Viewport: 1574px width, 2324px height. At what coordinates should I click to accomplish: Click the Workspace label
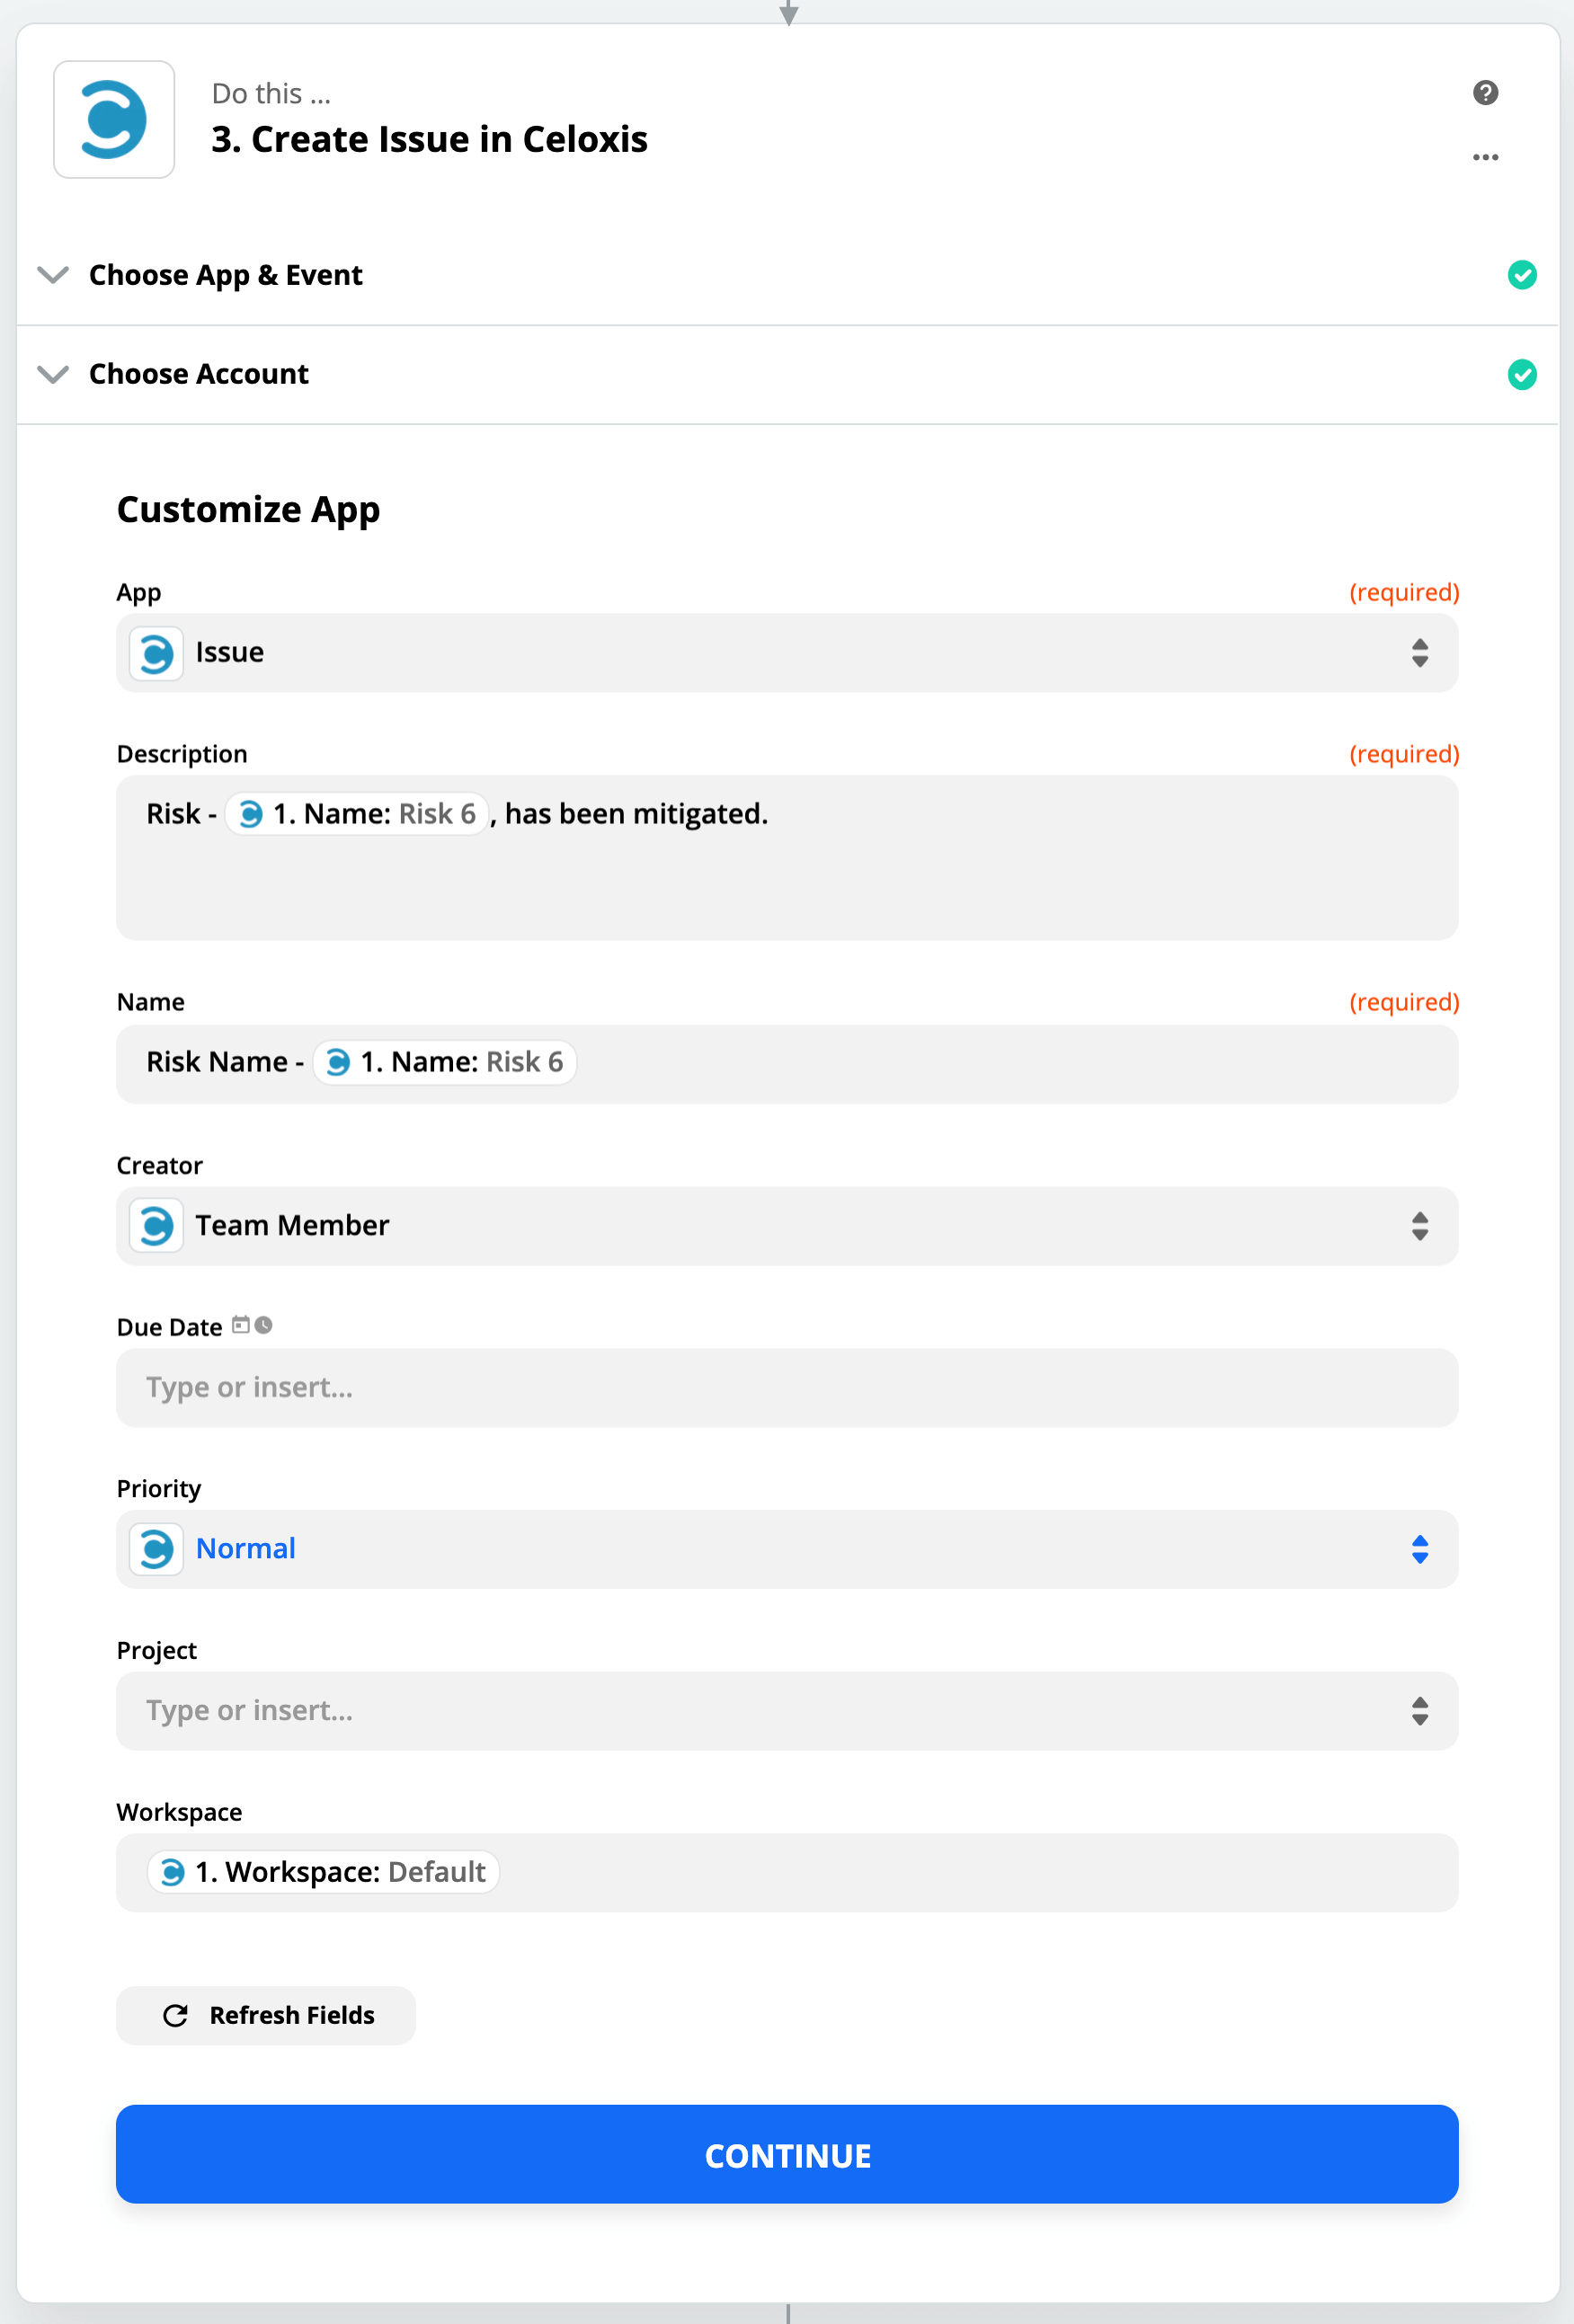[179, 1812]
